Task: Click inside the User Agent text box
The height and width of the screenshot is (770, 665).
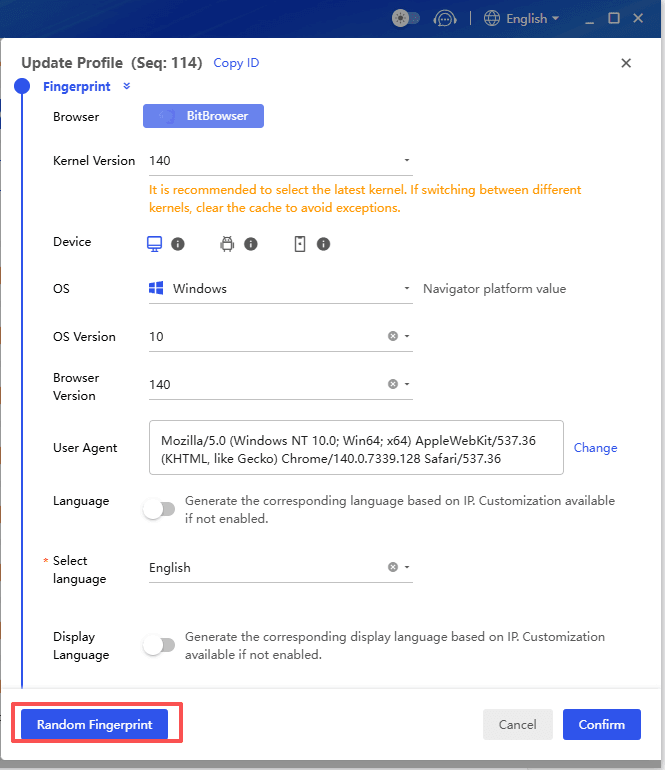Action: tap(356, 447)
